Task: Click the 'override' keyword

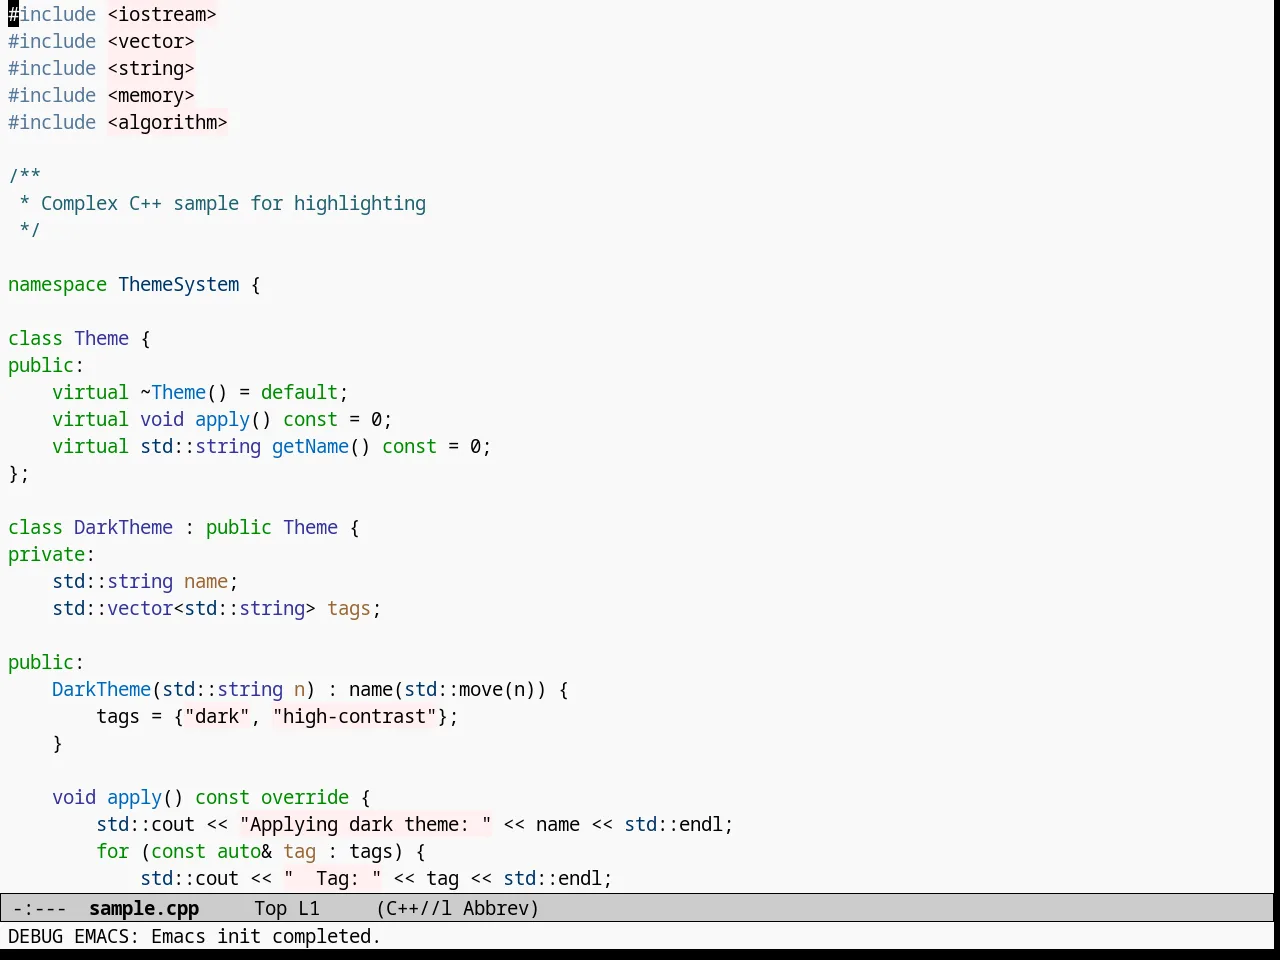Action: tap(305, 797)
